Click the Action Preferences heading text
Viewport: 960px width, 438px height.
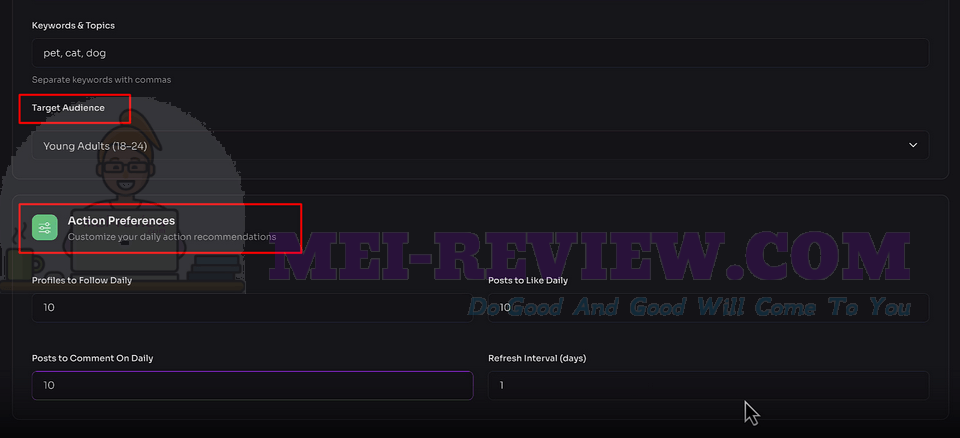coord(121,221)
